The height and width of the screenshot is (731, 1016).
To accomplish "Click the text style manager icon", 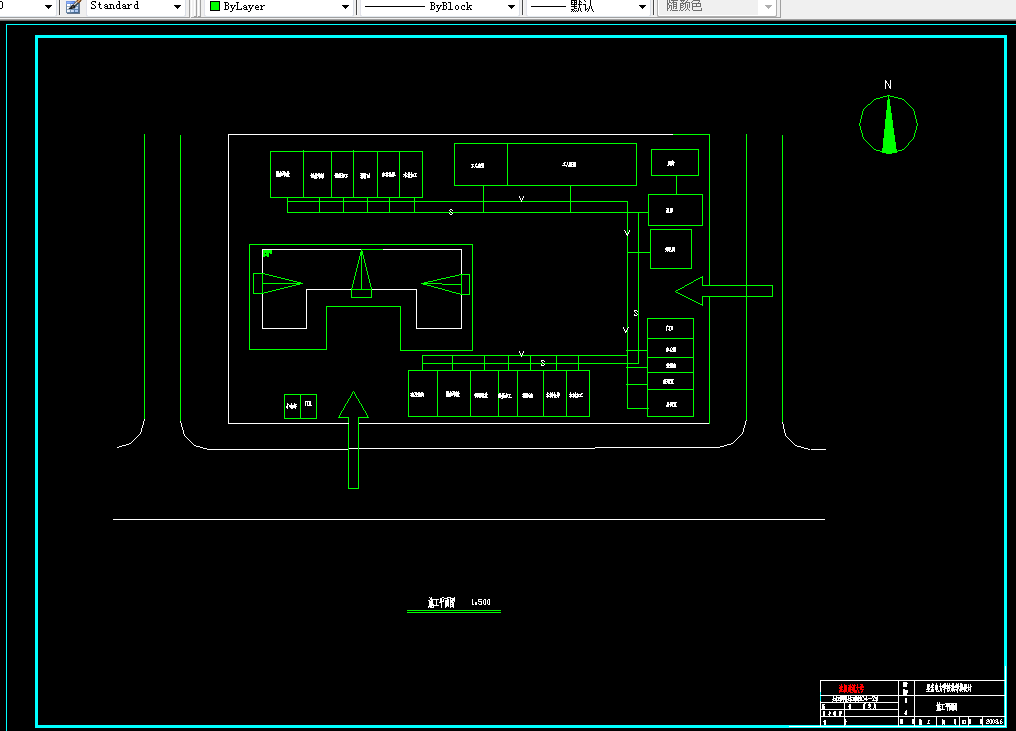I will click(x=73, y=6).
